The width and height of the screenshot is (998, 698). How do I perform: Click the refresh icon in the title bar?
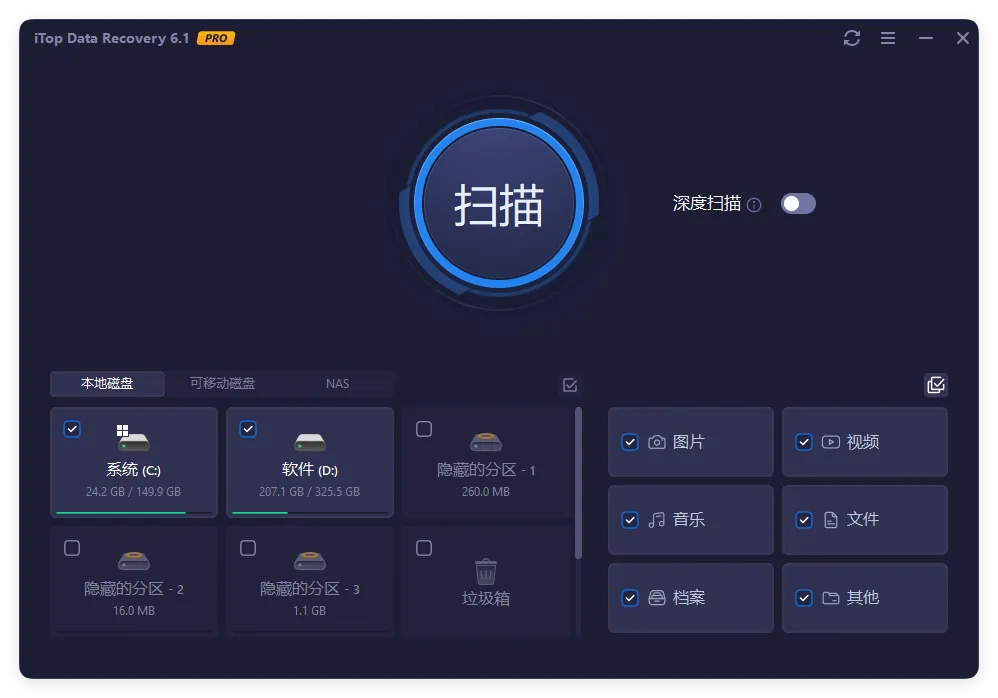tap(851, 38)
